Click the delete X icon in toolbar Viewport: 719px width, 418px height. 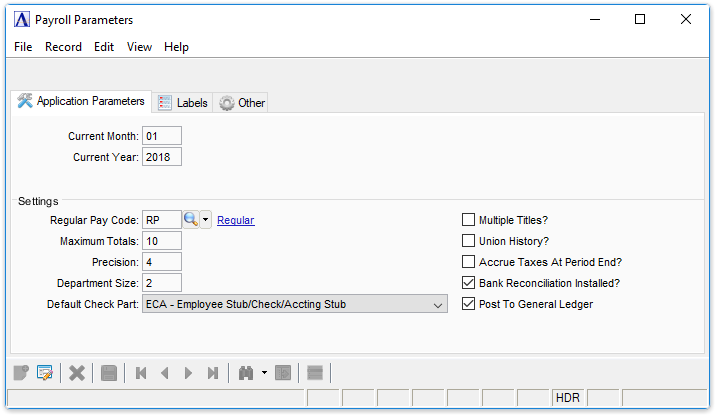77,373
